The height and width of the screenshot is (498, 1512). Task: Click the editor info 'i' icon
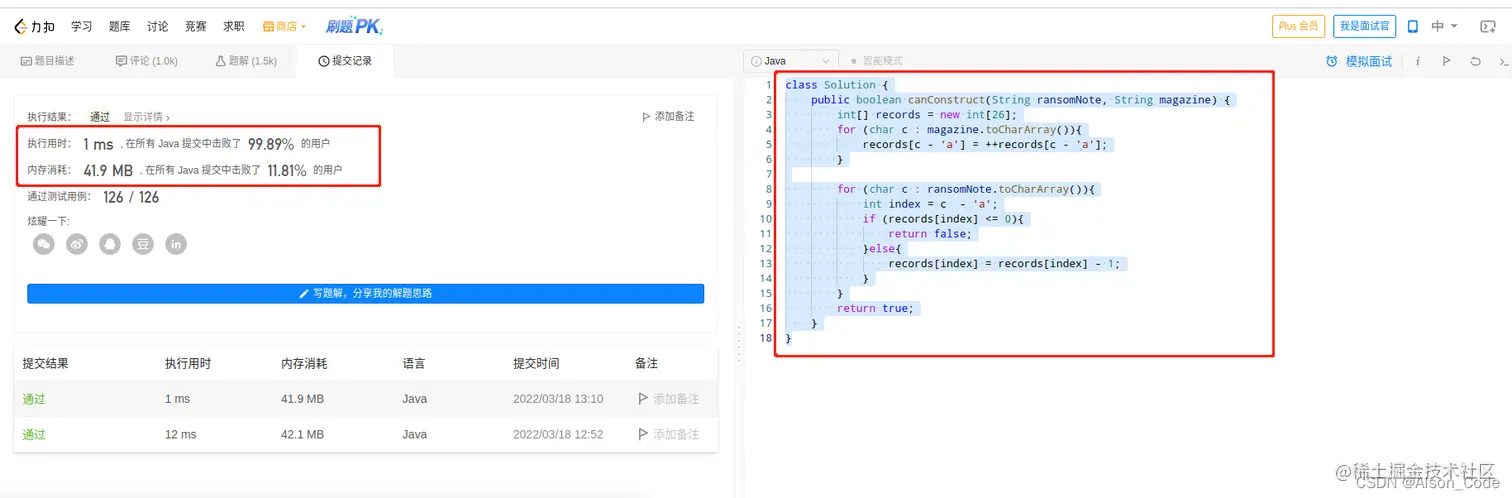[x=1417, y=61]
